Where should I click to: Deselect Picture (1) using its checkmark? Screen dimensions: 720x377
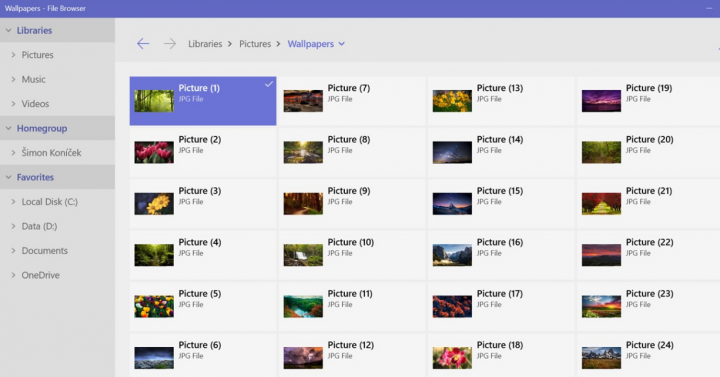pyautogui.click(x=269, y=84)
